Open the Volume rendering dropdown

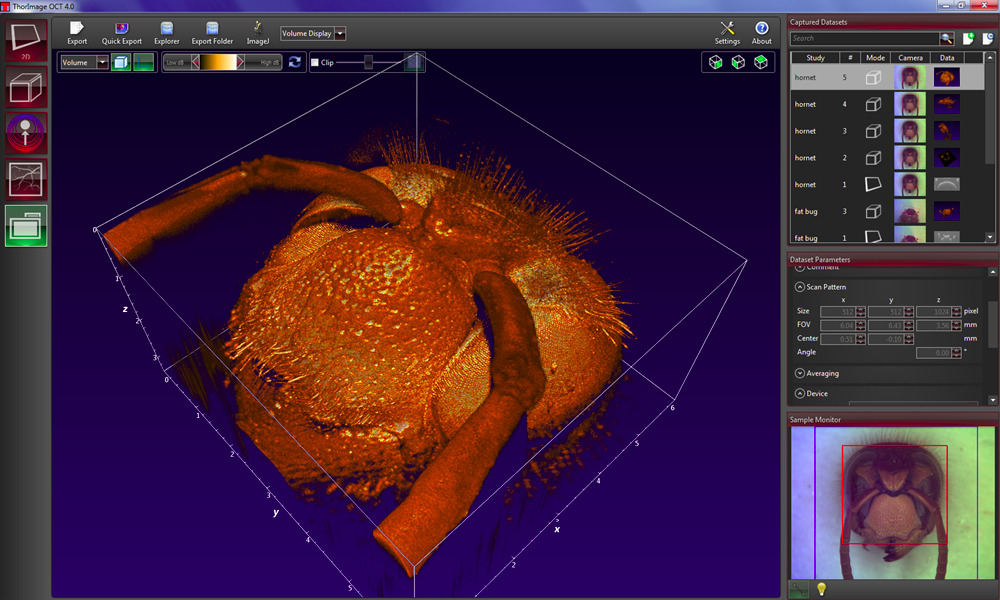tap(102, 62)
